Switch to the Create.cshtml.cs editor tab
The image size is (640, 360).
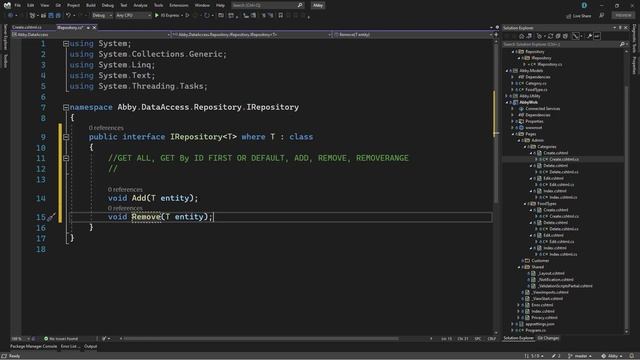pos(27,28)
